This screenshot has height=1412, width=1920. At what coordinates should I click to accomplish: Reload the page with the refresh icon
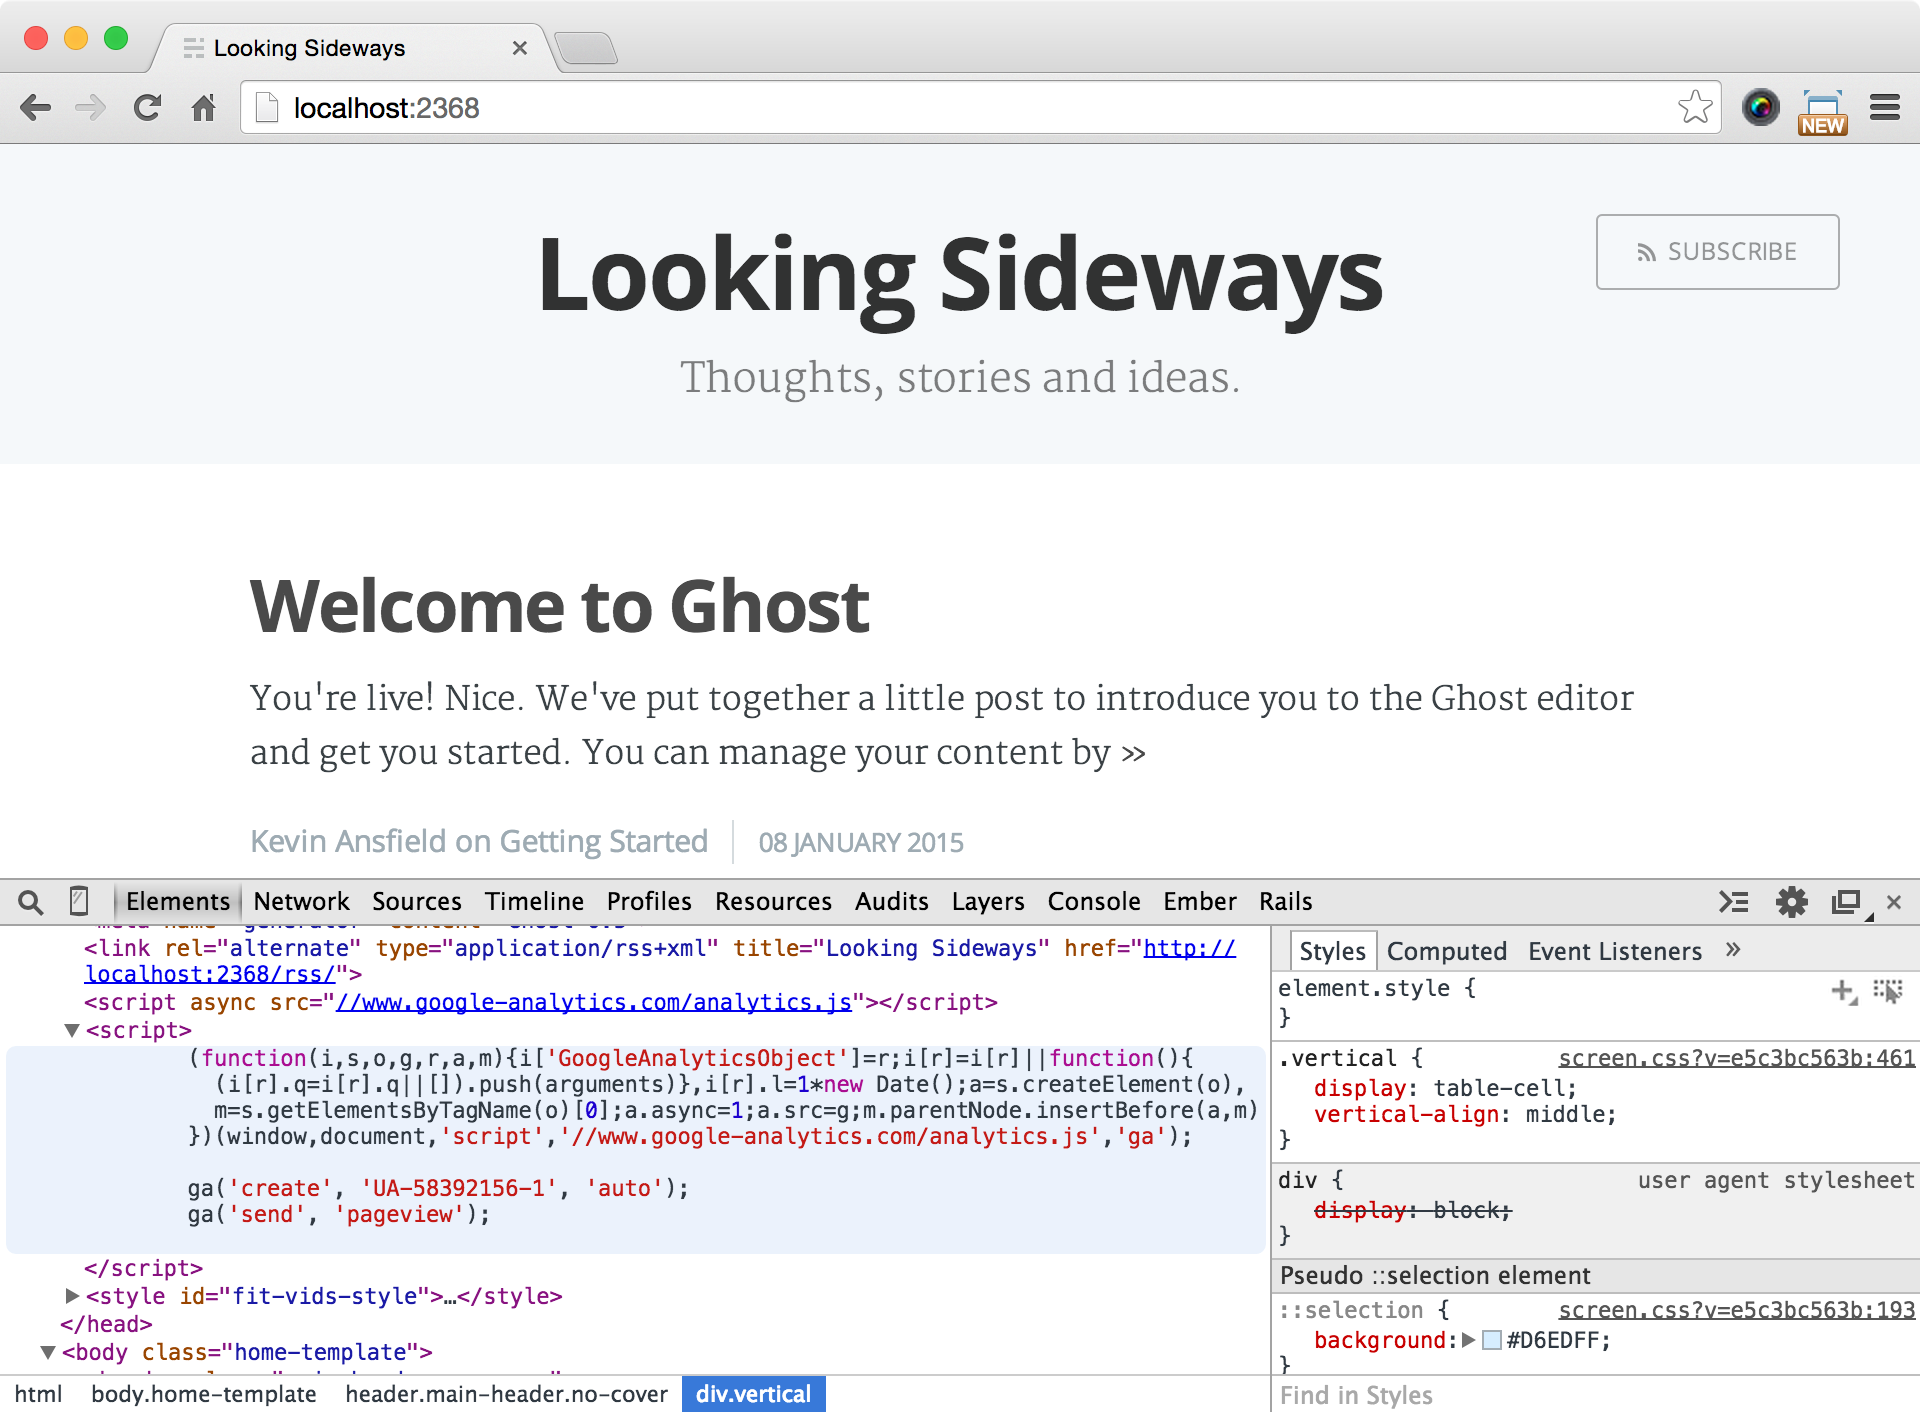click(147, 108)
